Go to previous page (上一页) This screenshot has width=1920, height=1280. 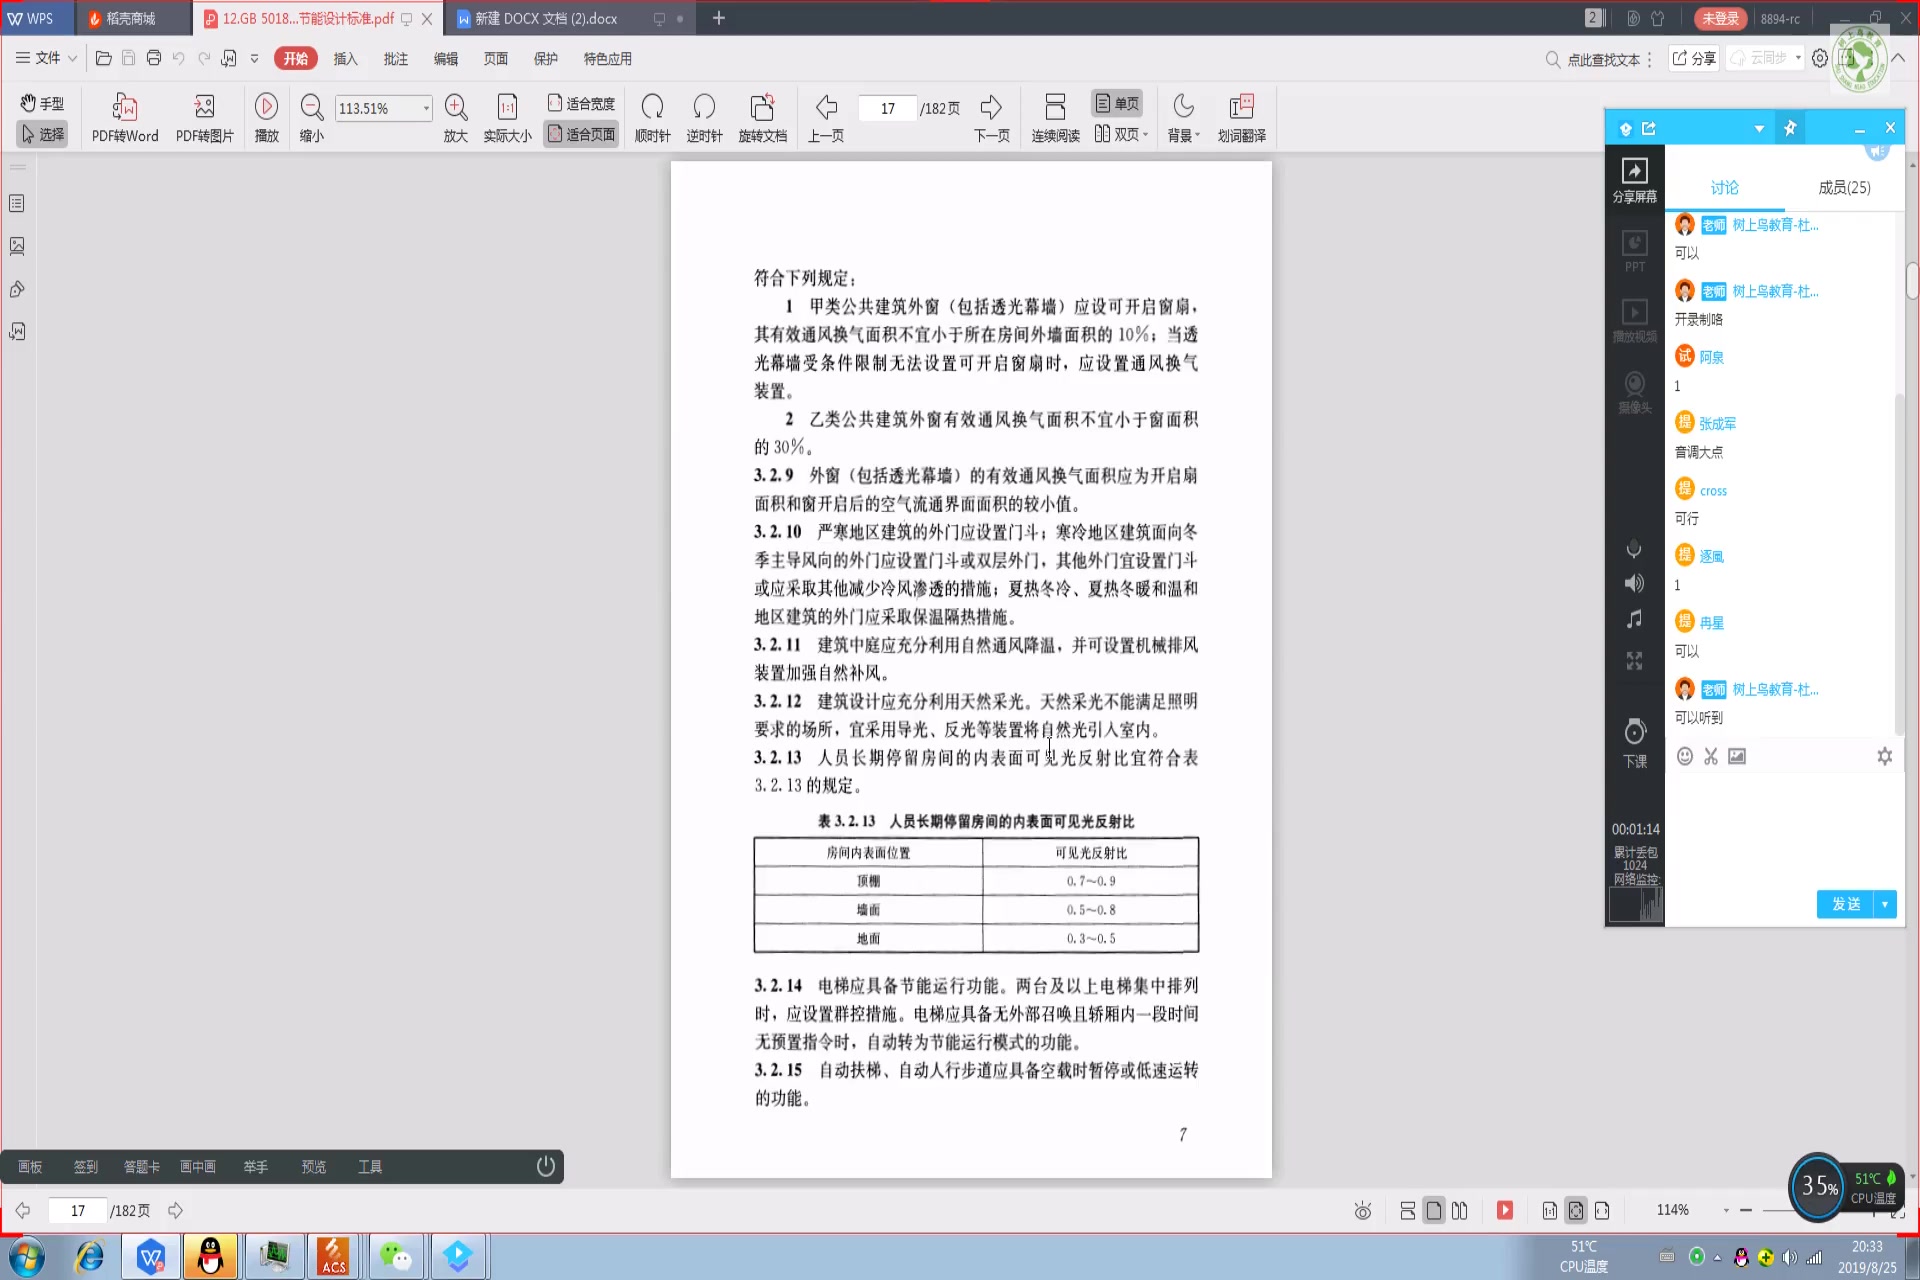pyautogui.click(x=826, y=118)
